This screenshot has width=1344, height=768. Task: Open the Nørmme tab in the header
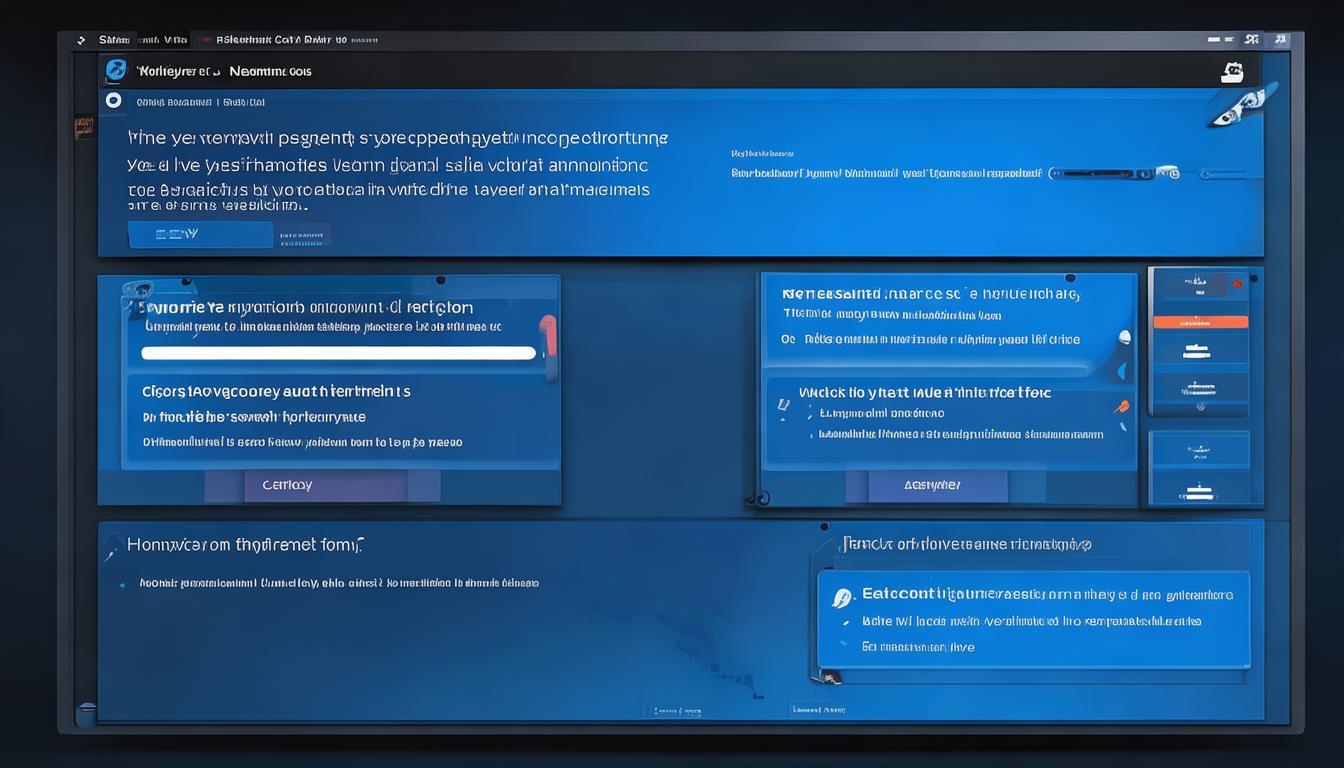click(x=270, y=71)
